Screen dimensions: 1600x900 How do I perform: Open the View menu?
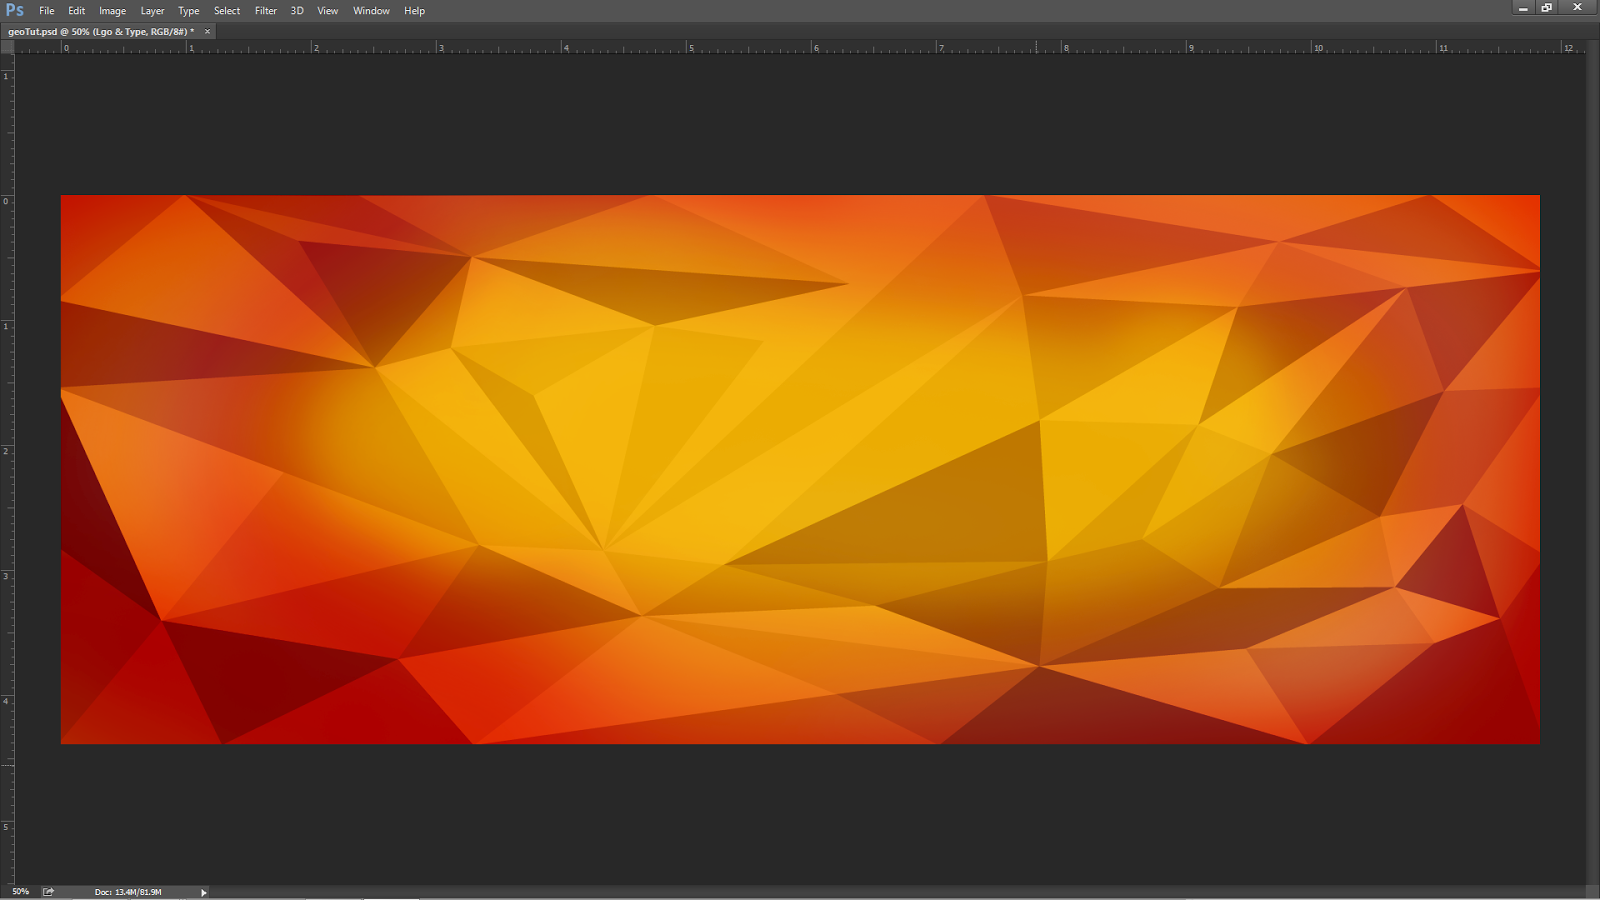tap(327, 10)
